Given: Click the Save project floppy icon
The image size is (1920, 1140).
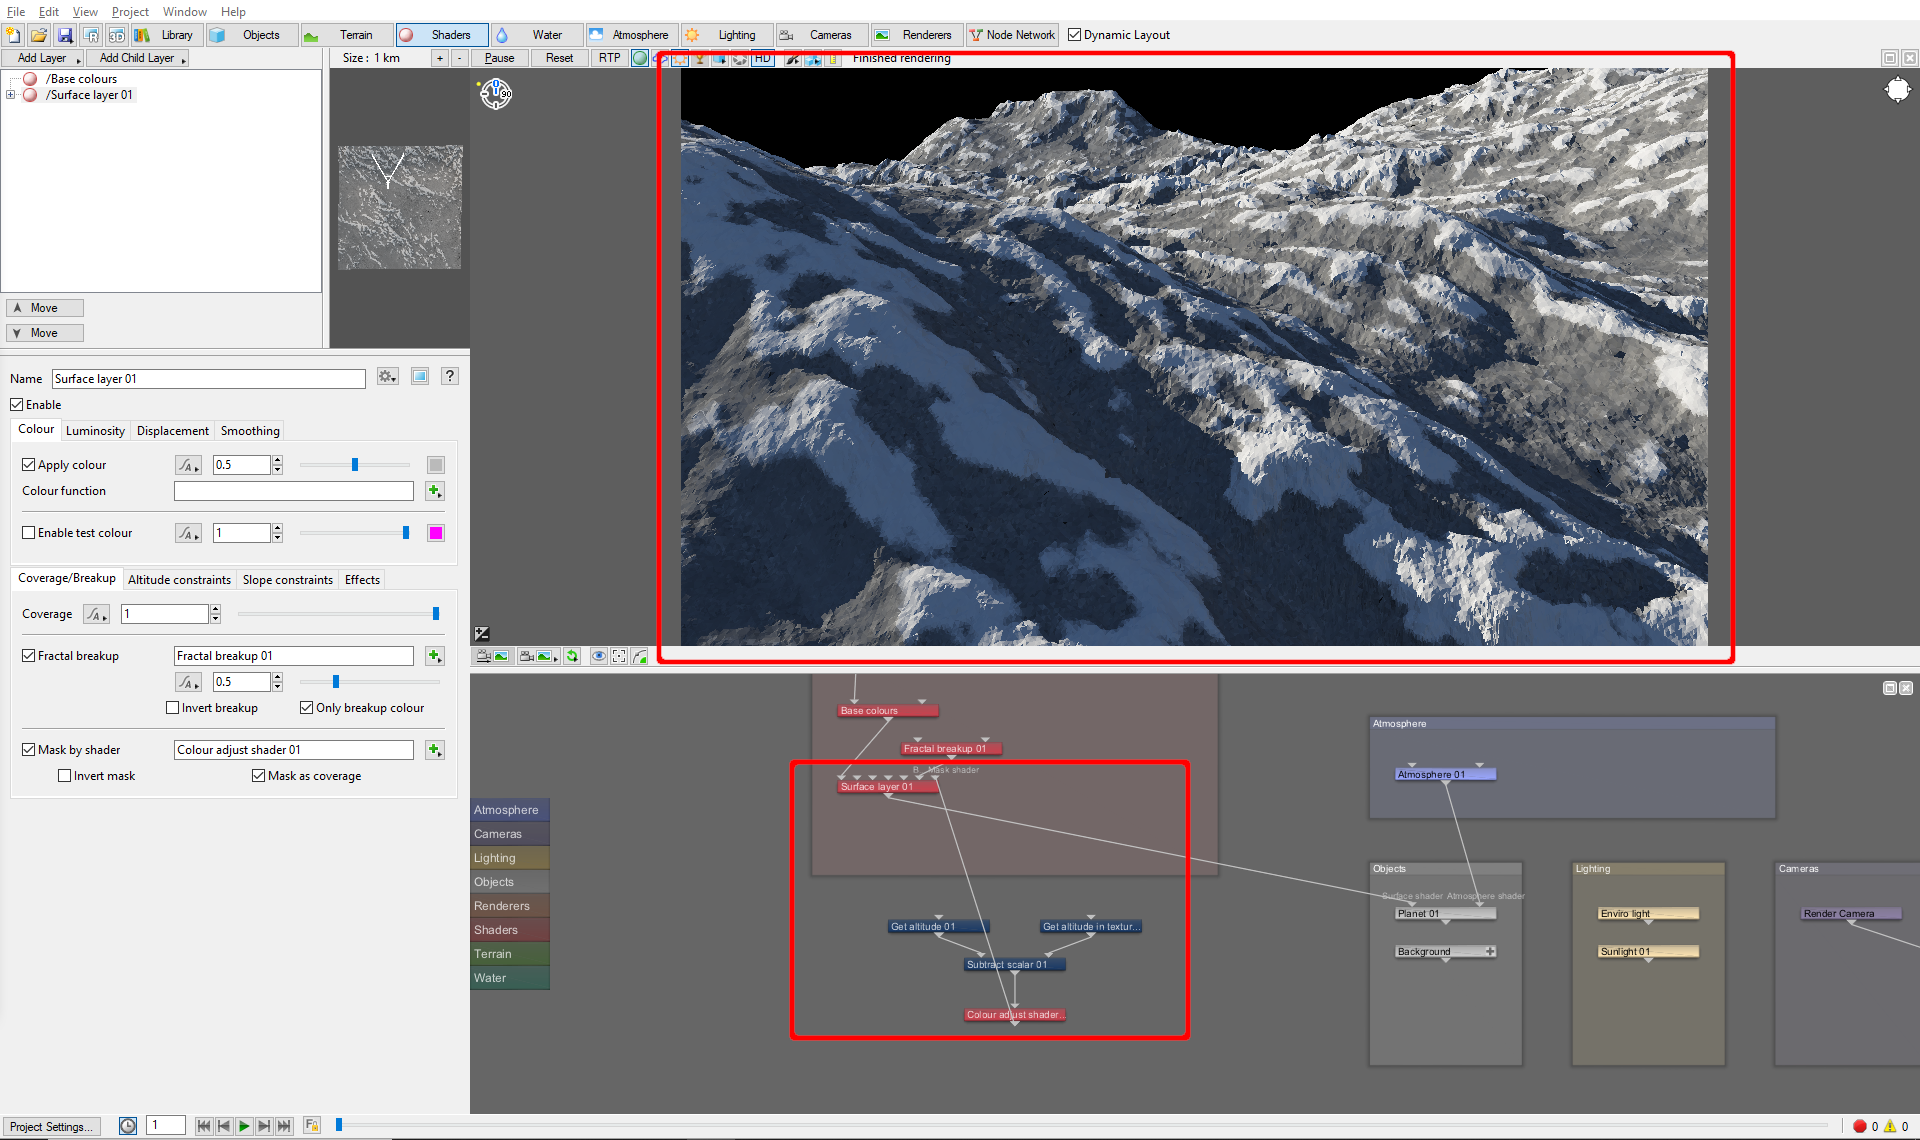Looking at the screenshot, I should coord(65,35).
